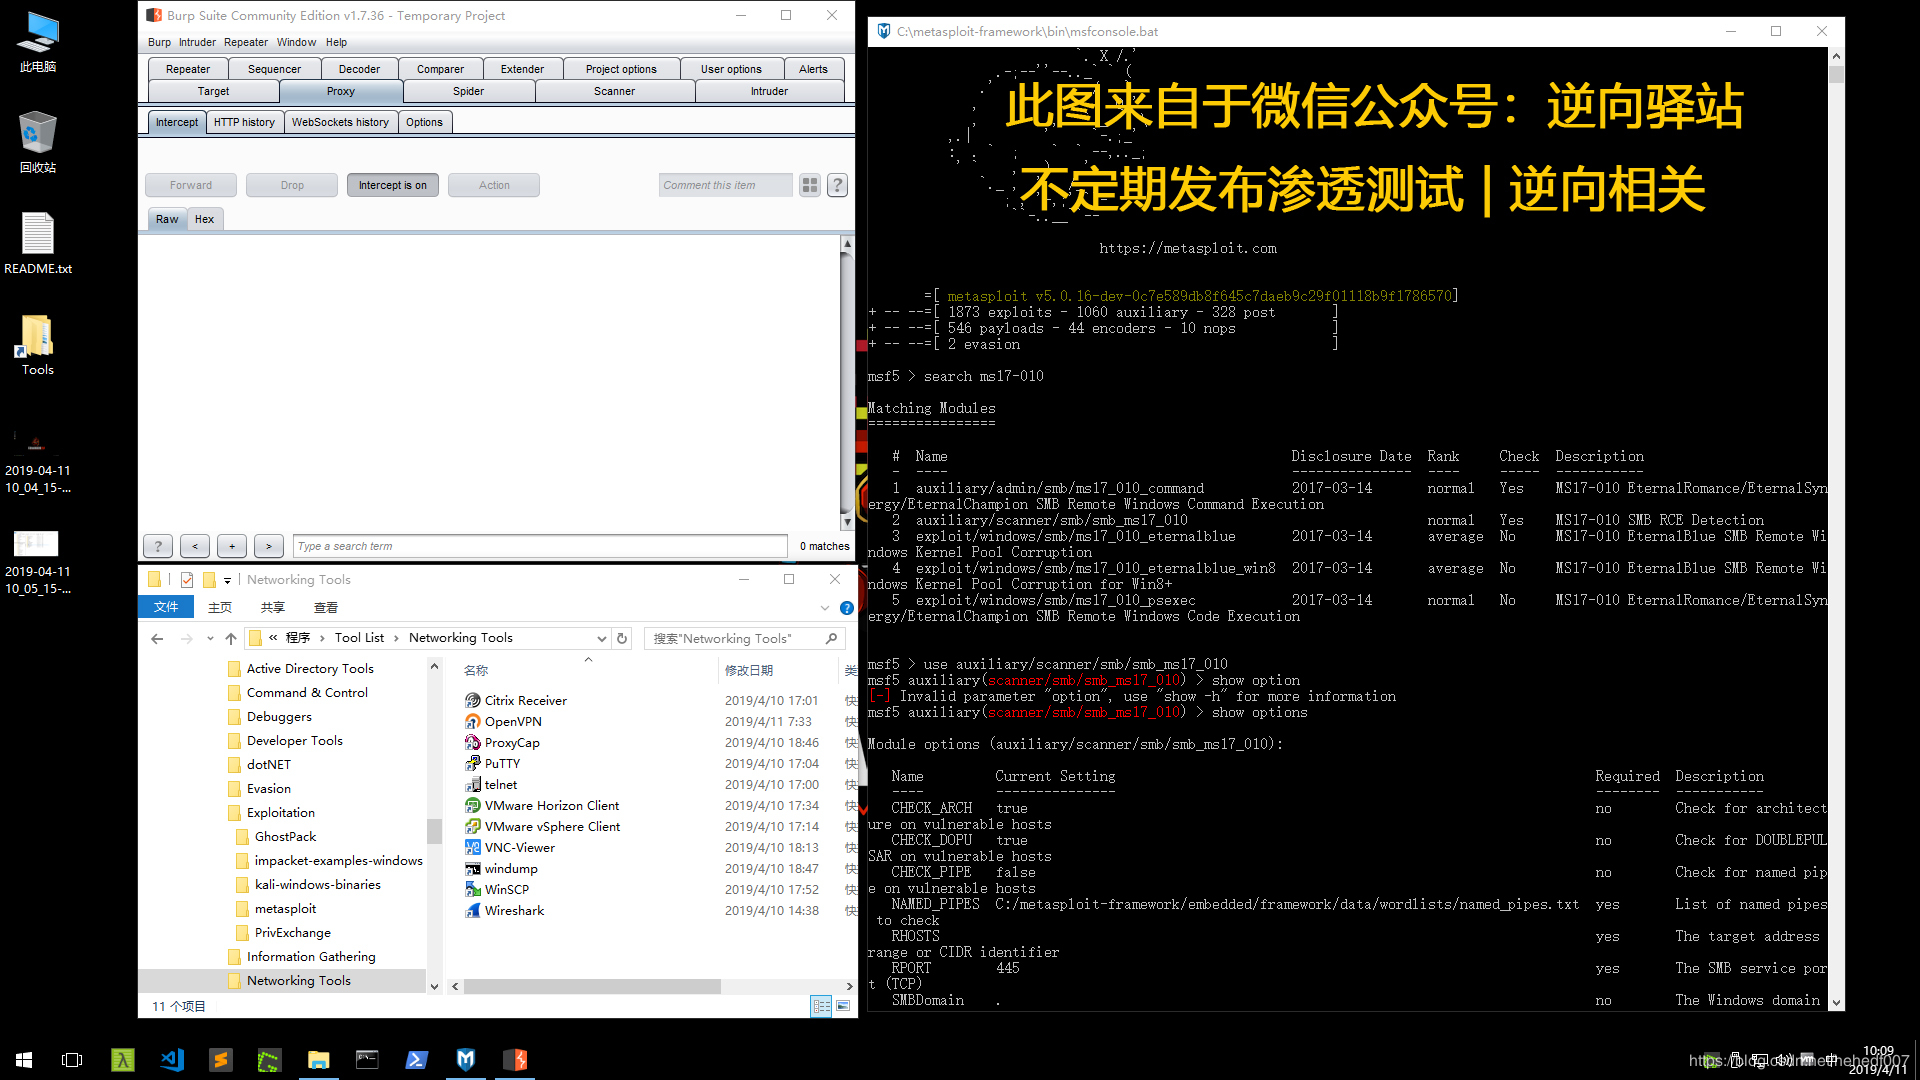Toggle the 'Intercept is on' button
1920x1080 pixels.
tap(392, 185)
